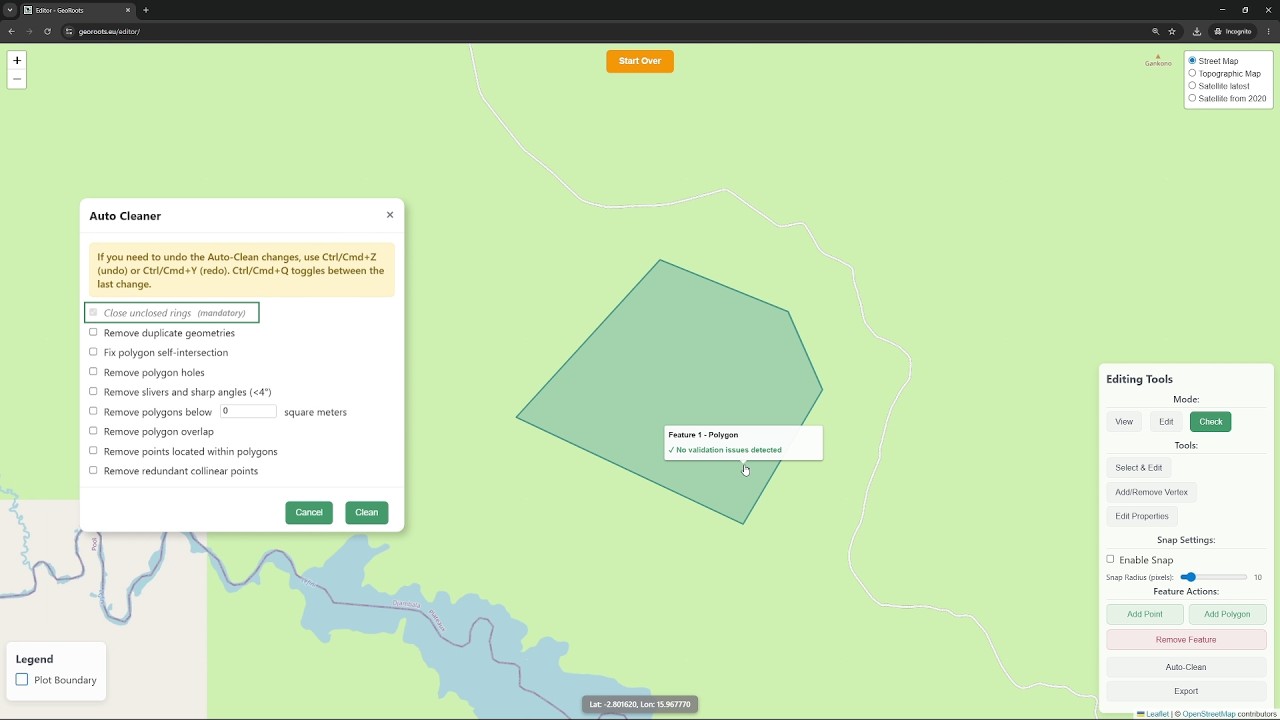Switch to Edit mode
The height and width of the screenshot is (720, 1280).
coord(1166,422)
